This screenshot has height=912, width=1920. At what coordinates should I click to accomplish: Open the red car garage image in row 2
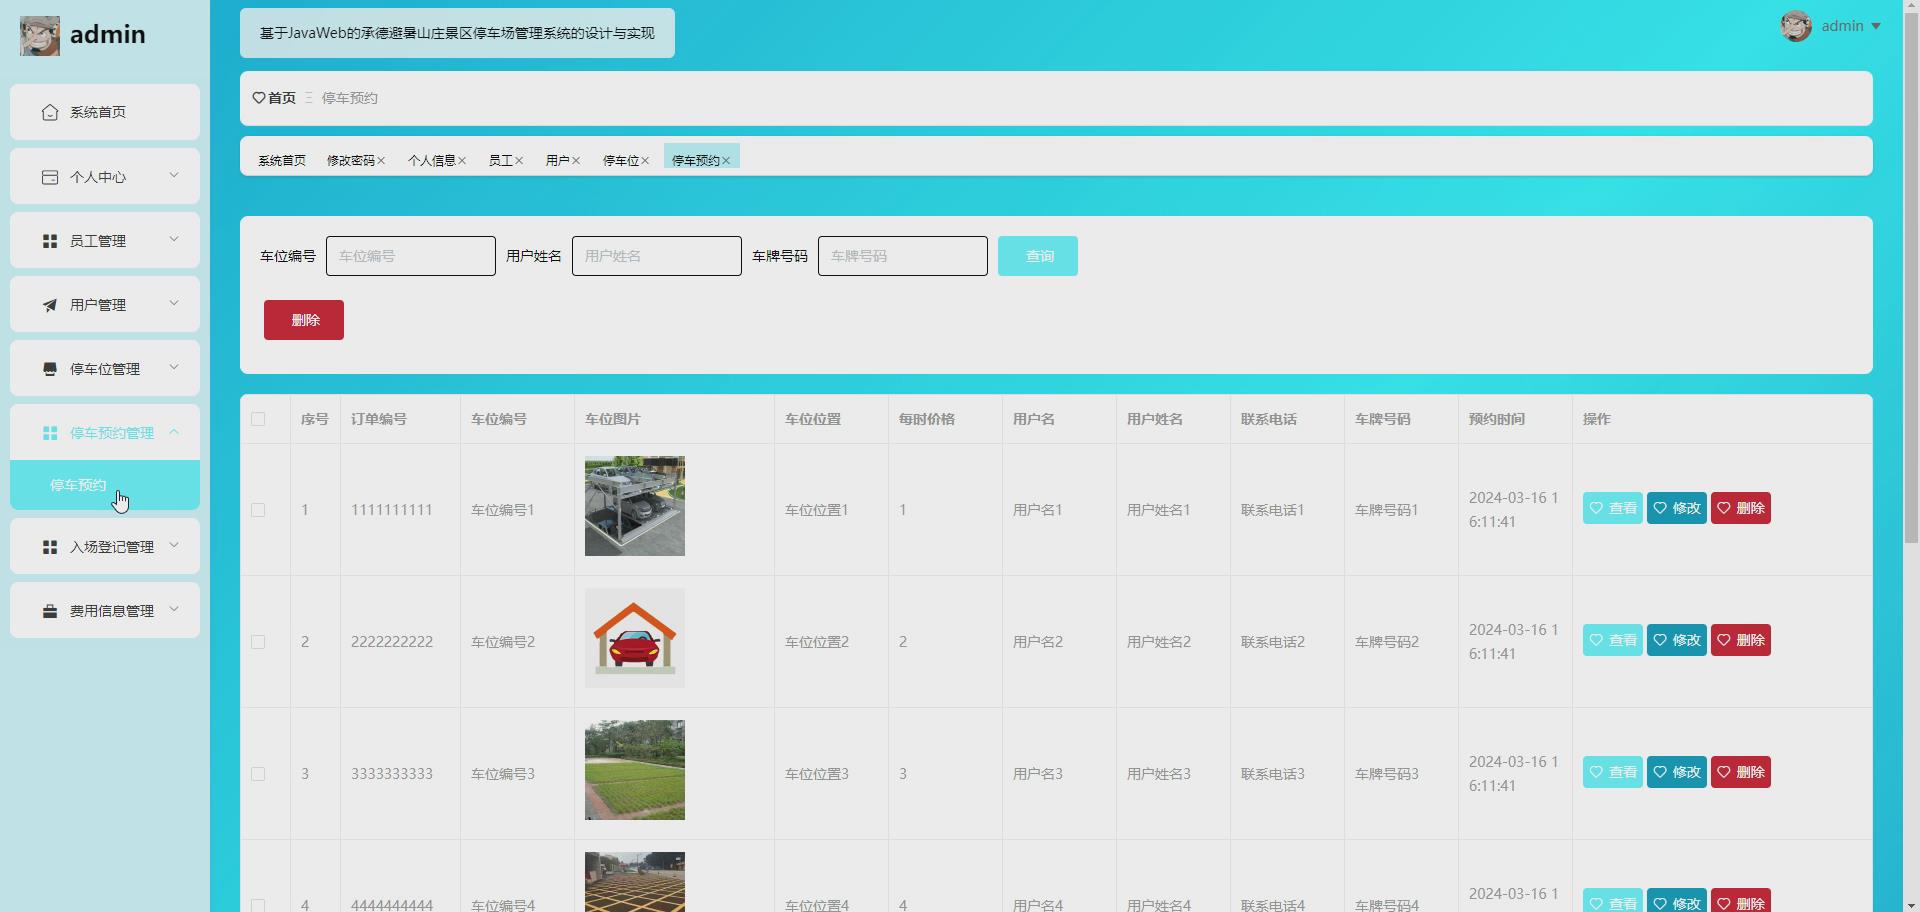pos(635,638)
